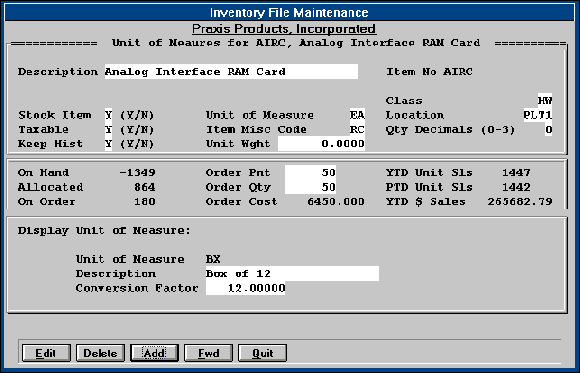Select the Add button
Screen dimensions: 580x373
154,353
